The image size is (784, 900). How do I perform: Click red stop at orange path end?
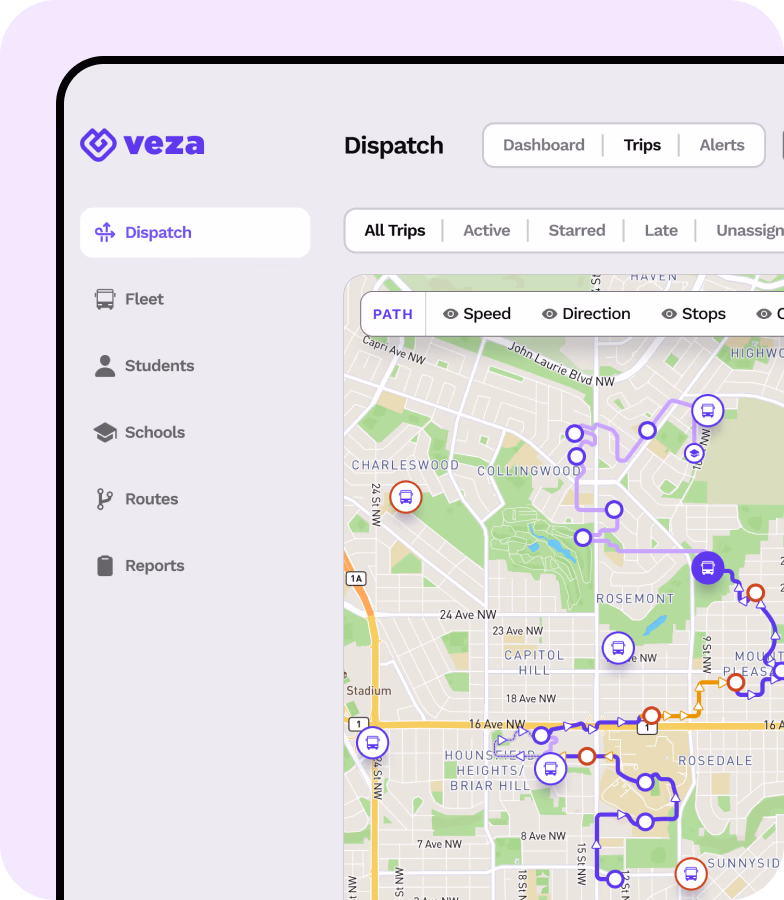point(736,682)
